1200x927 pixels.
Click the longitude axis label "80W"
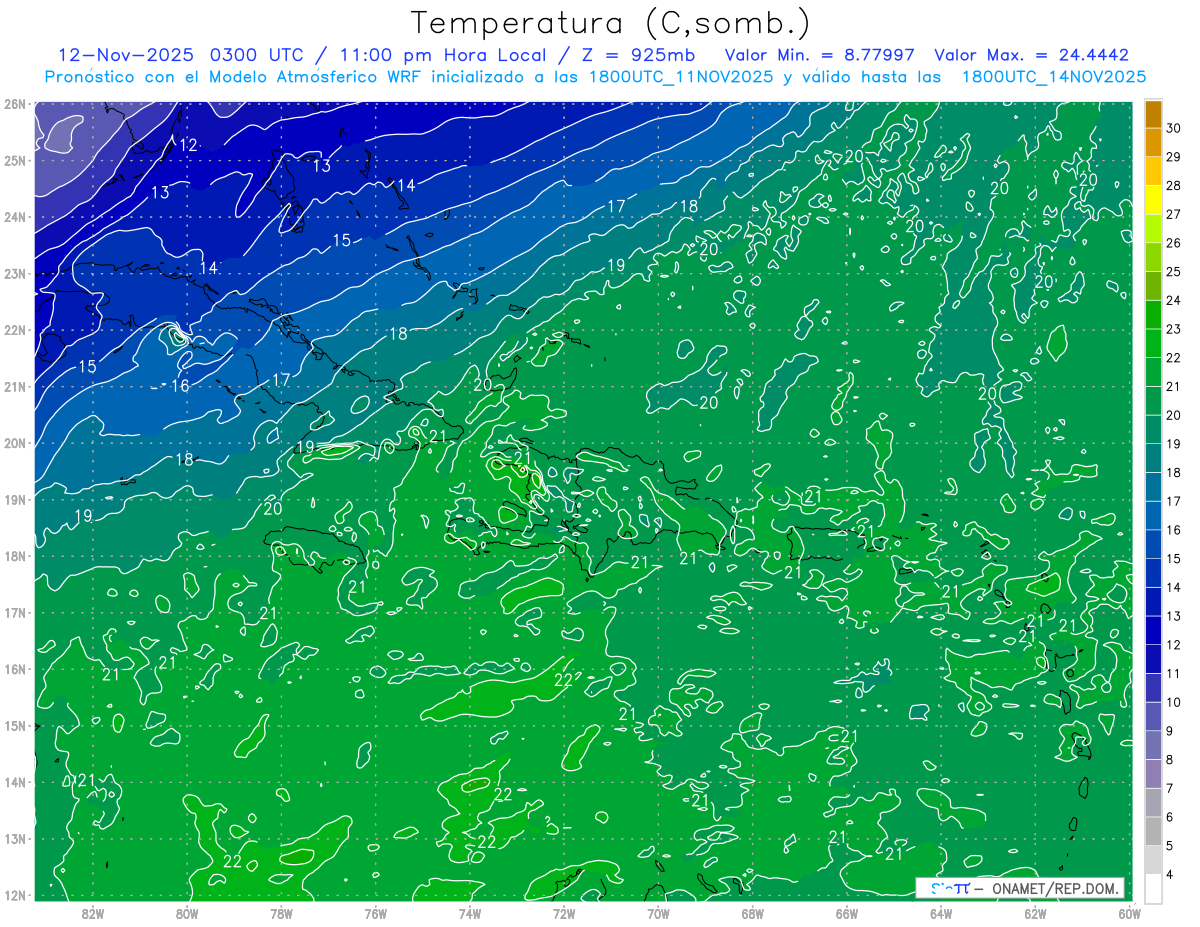tap(187, 913)
